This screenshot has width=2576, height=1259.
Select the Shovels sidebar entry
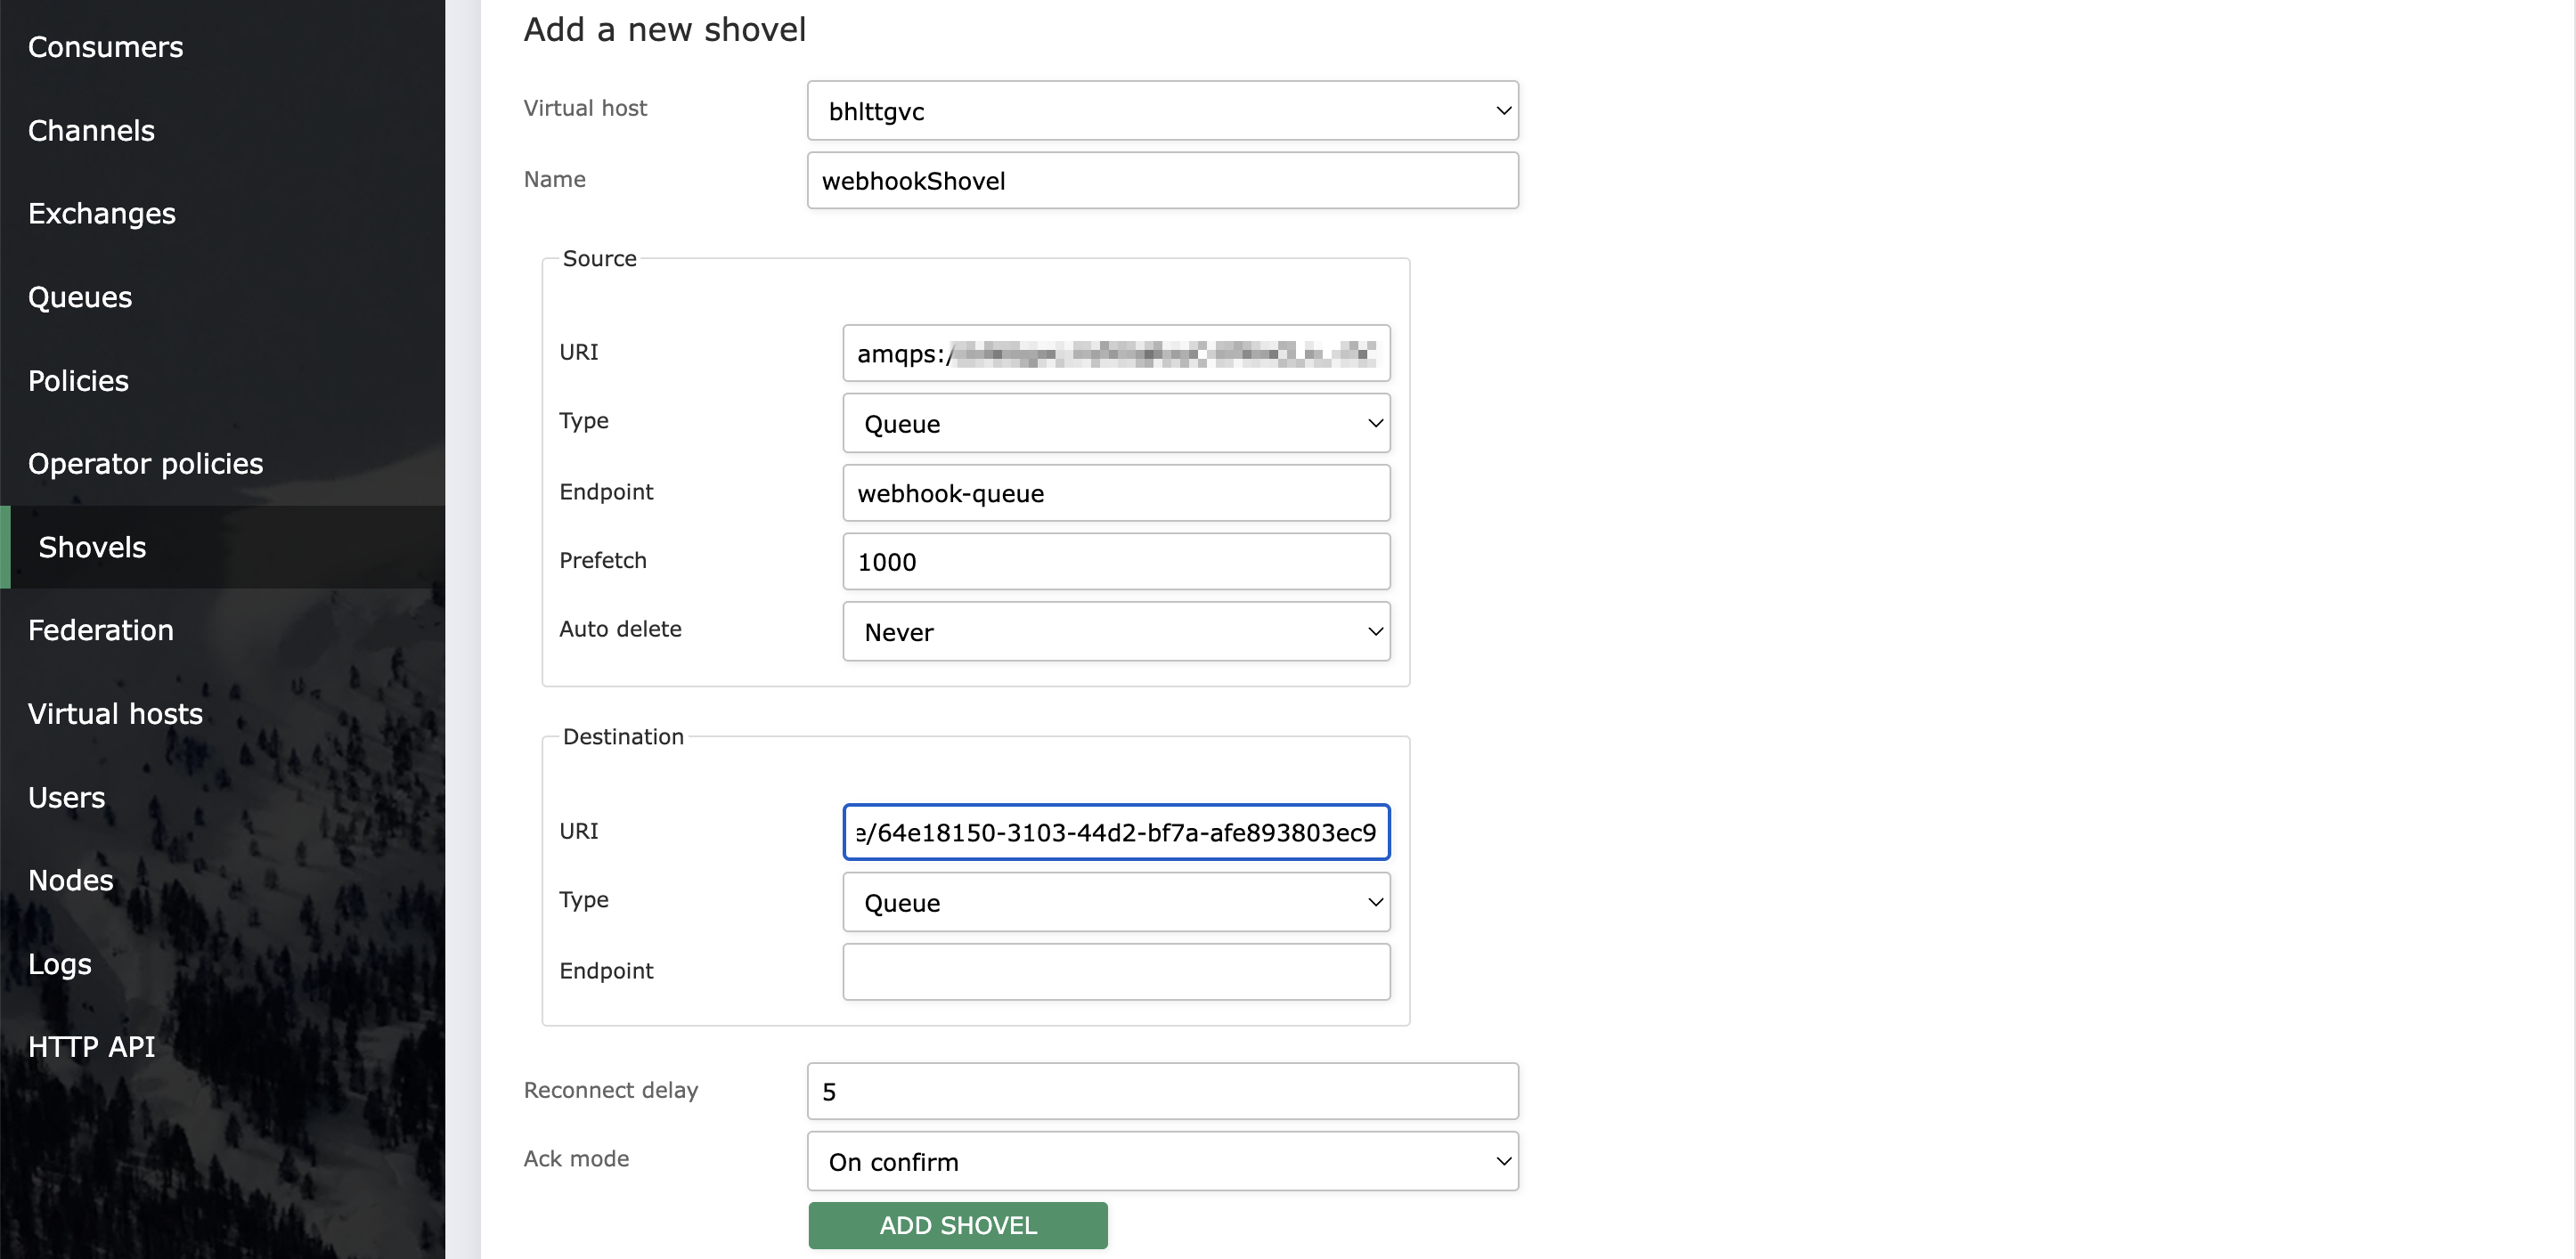point(91,546)
